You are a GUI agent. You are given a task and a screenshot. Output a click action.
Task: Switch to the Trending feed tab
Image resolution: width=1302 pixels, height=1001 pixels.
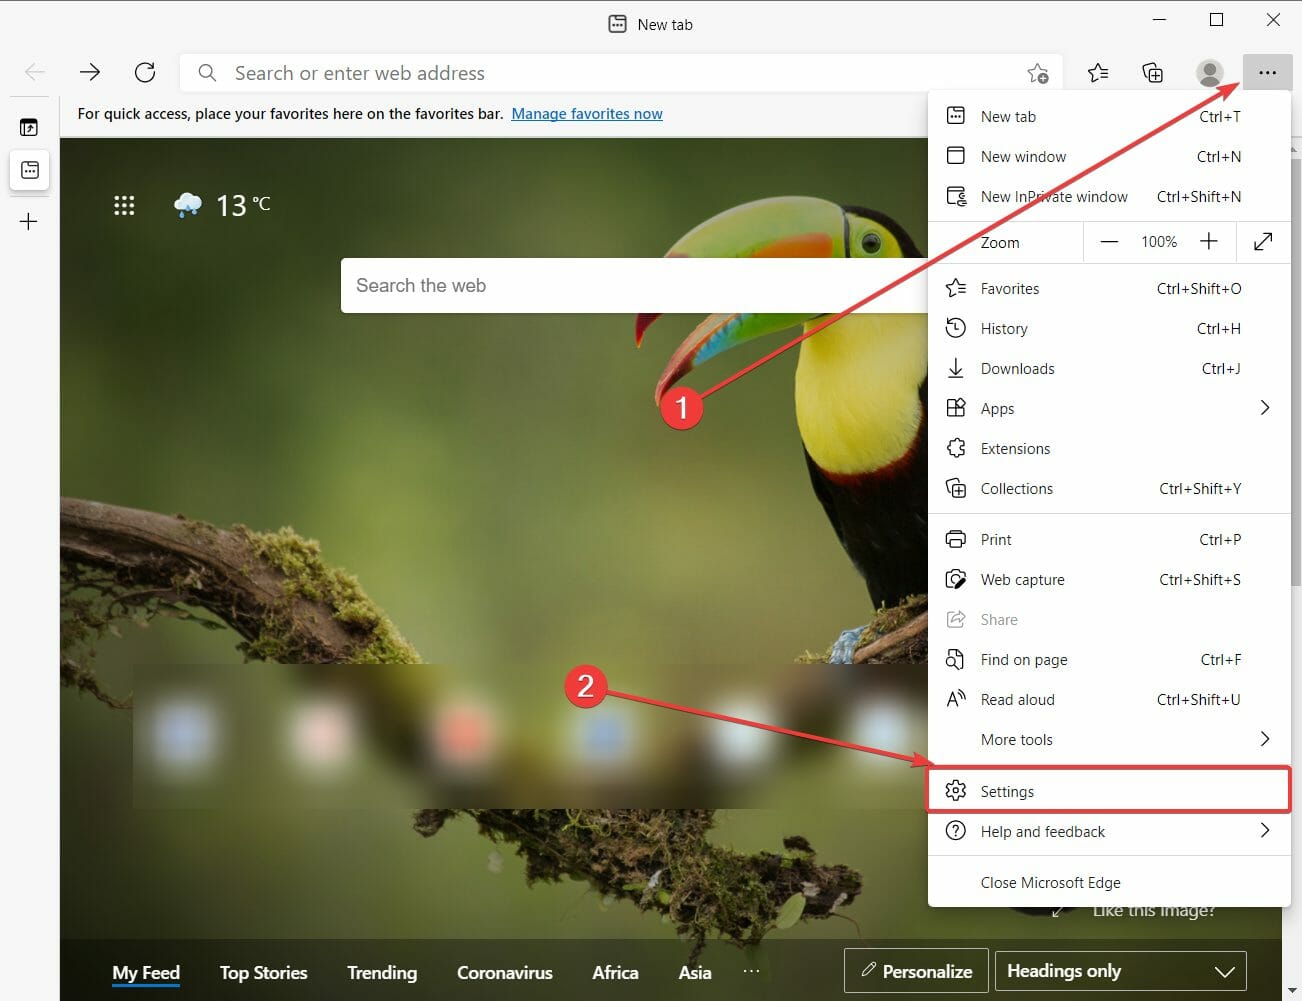pyautogui.click(x=382, y=972)
